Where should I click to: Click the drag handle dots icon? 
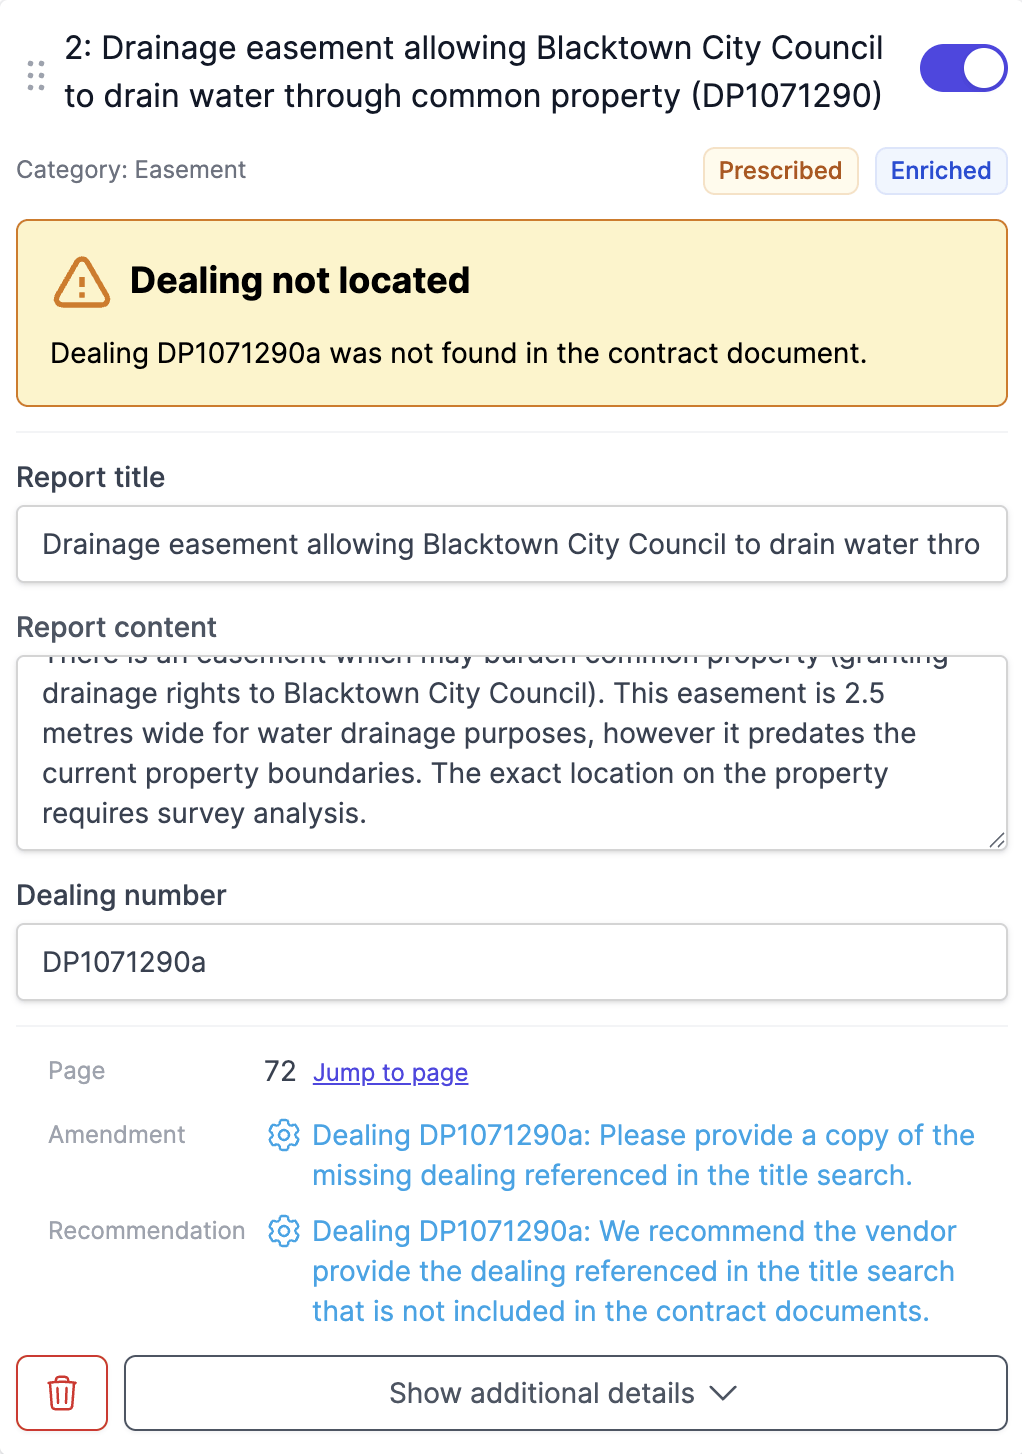(36, 75)
